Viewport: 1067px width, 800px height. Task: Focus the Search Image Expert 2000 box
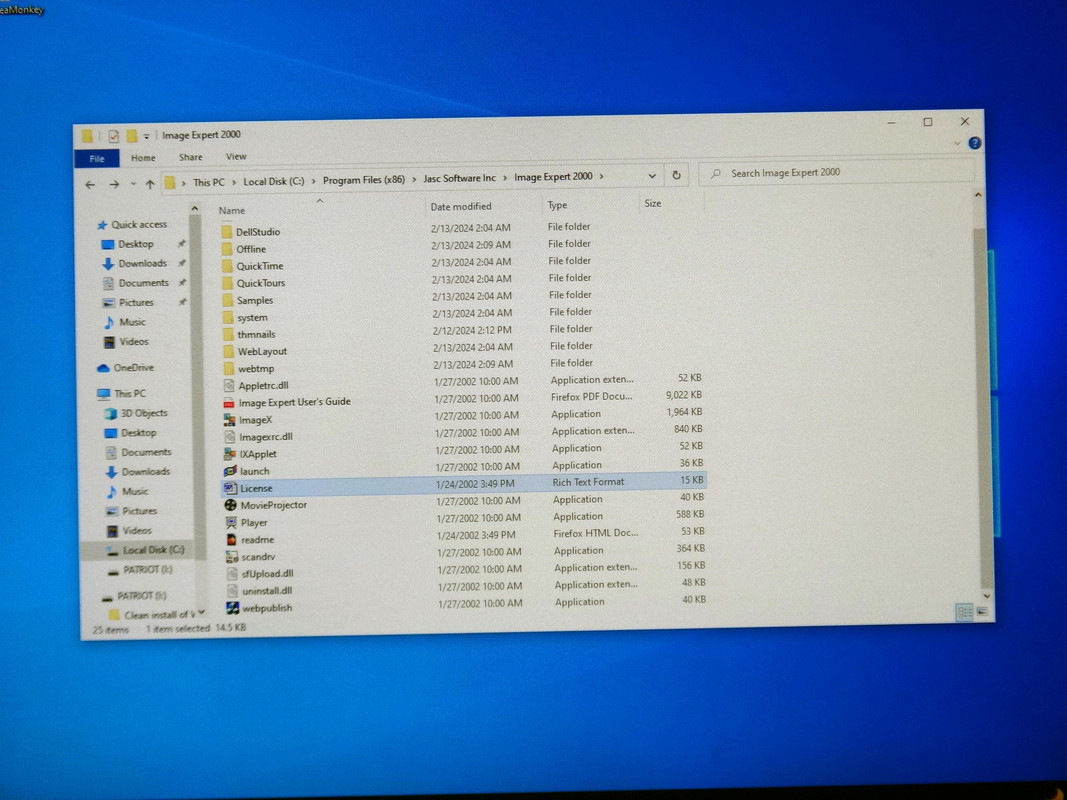click(x=837, y=173)
